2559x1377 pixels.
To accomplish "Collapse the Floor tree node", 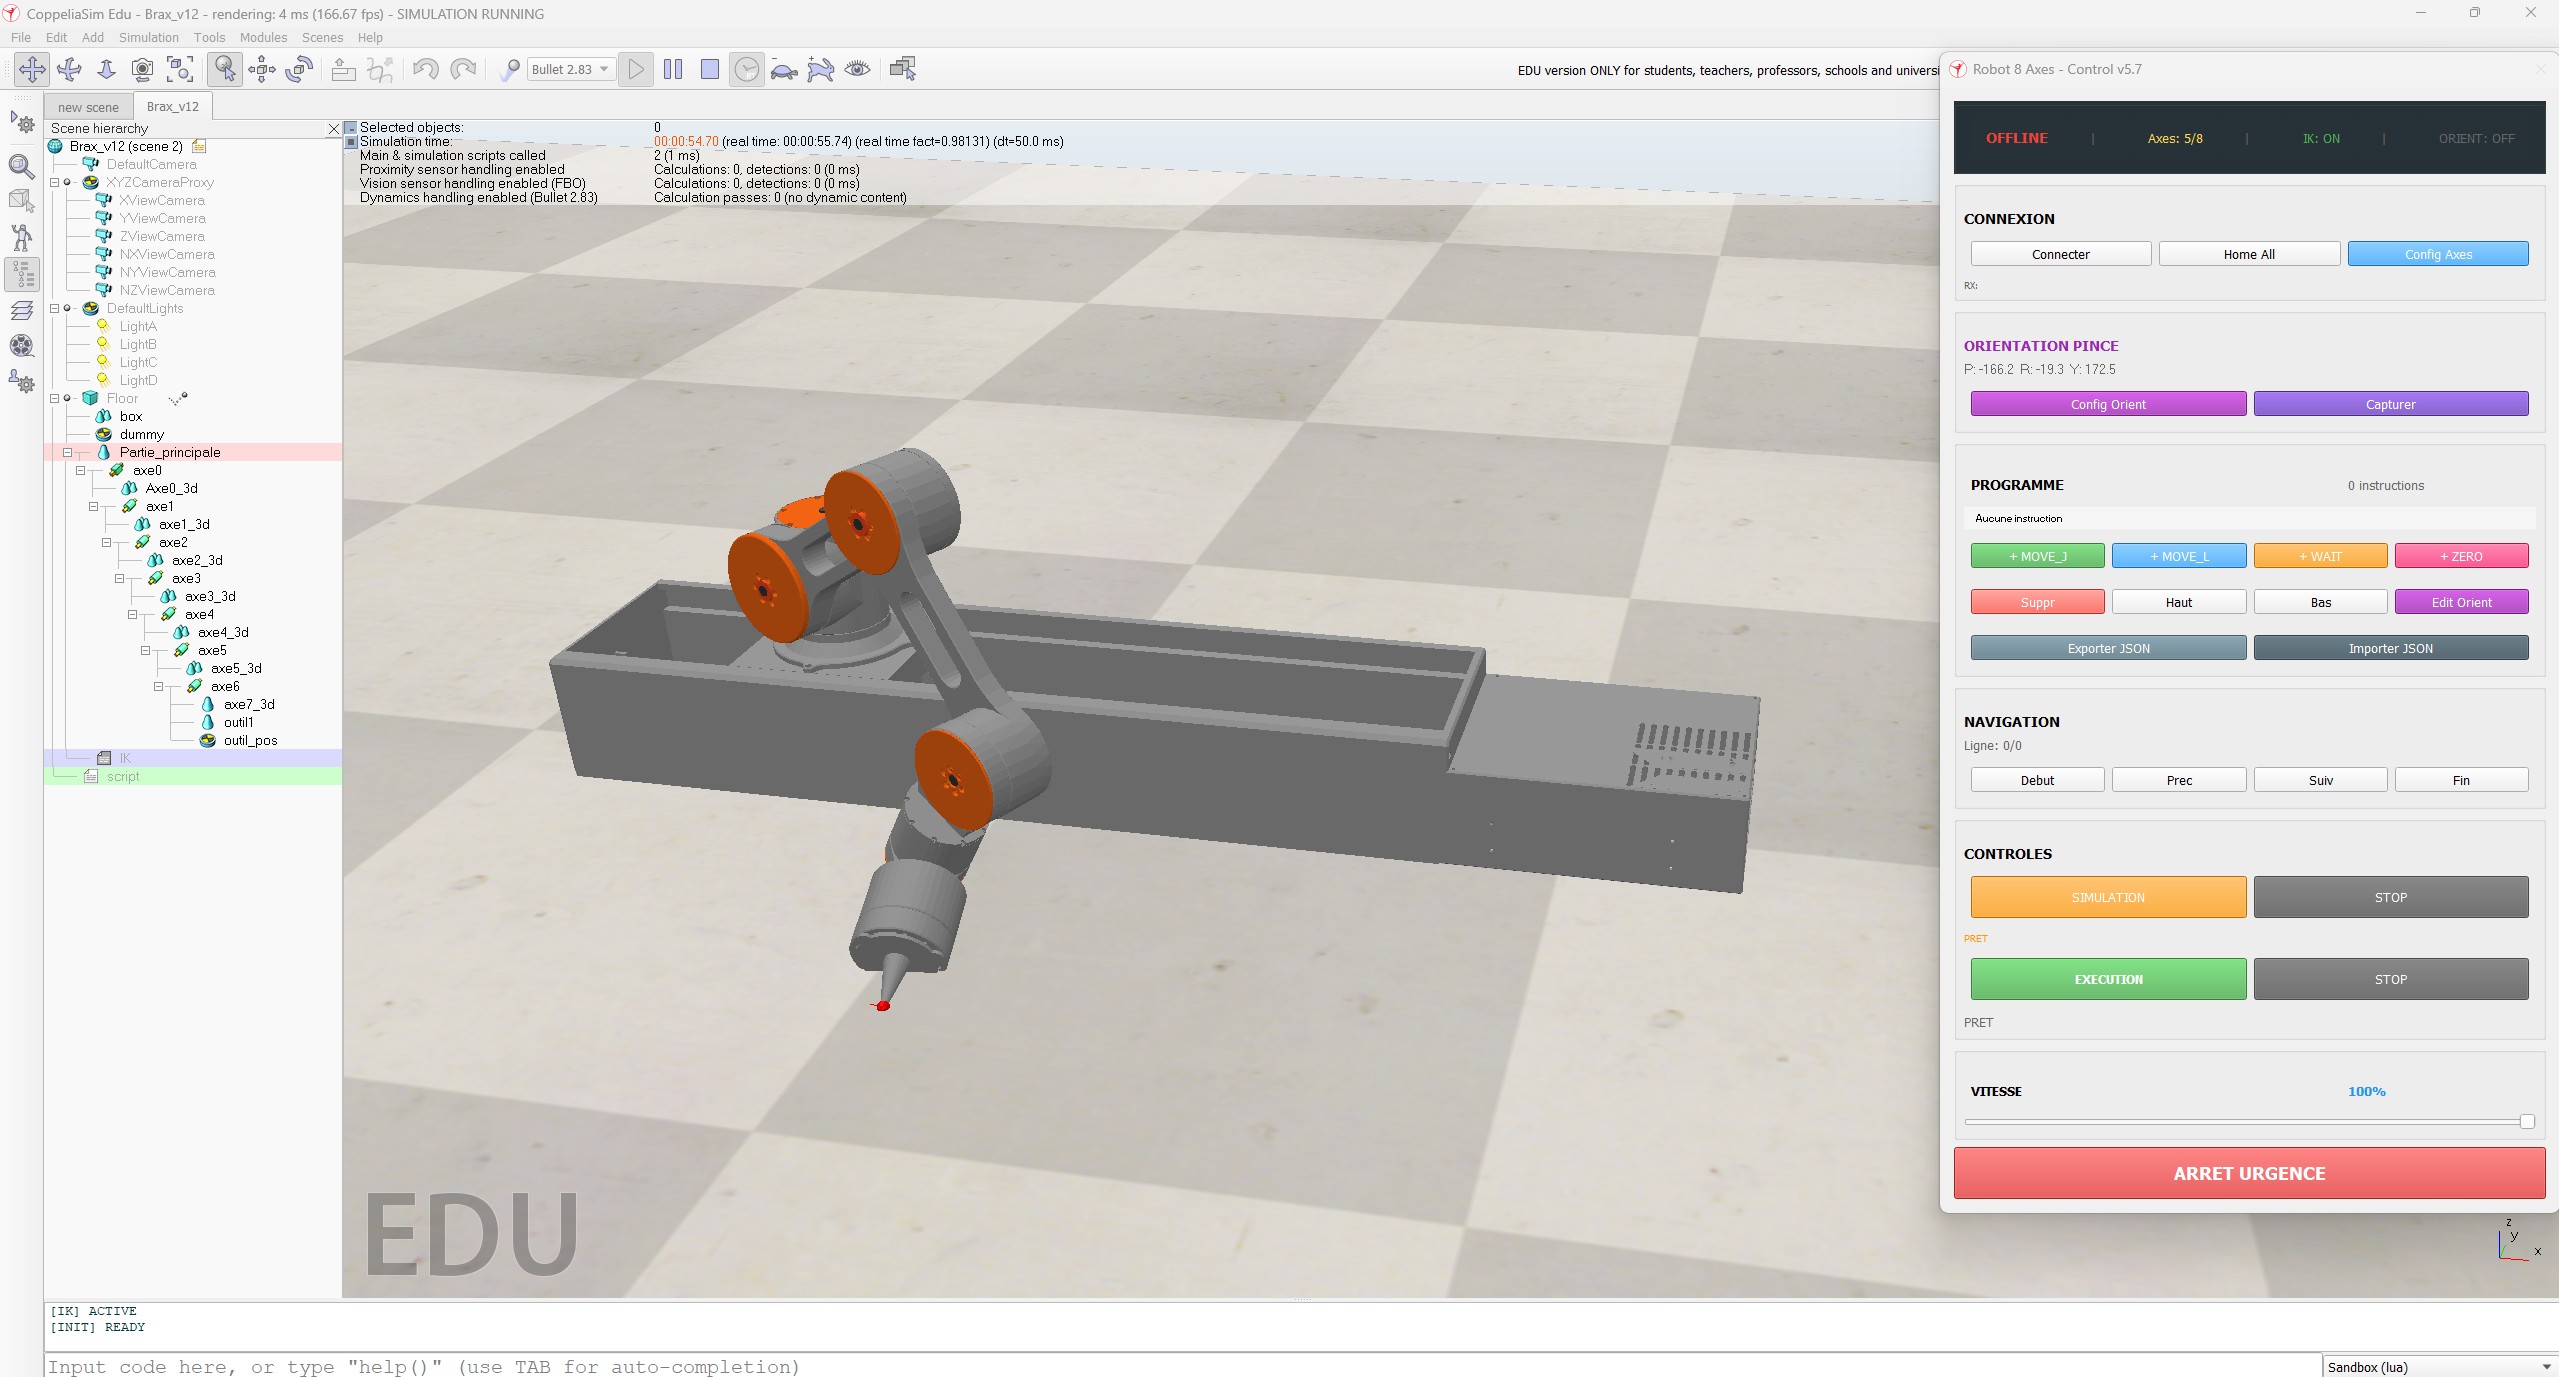I will click(x=56, y=398).
